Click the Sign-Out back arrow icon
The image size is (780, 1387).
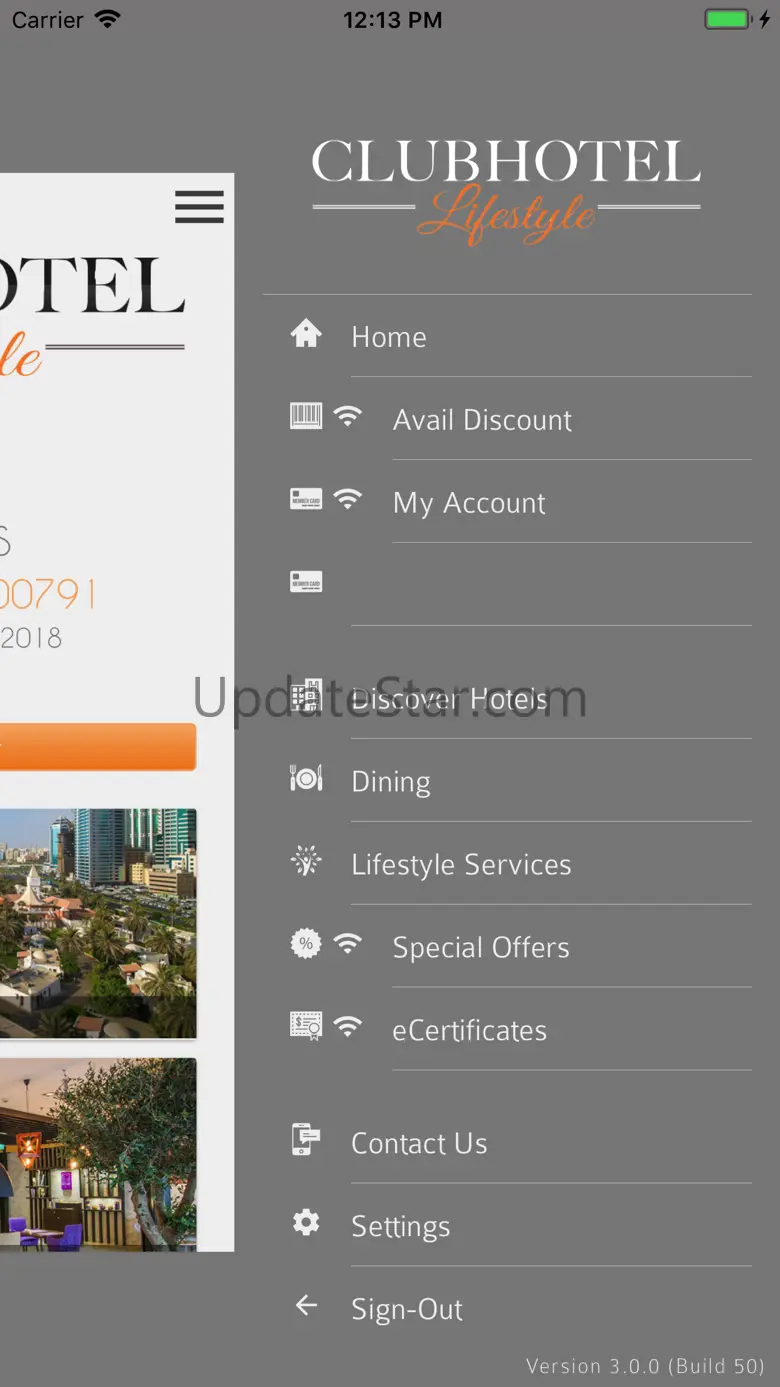pos(306,1305)
